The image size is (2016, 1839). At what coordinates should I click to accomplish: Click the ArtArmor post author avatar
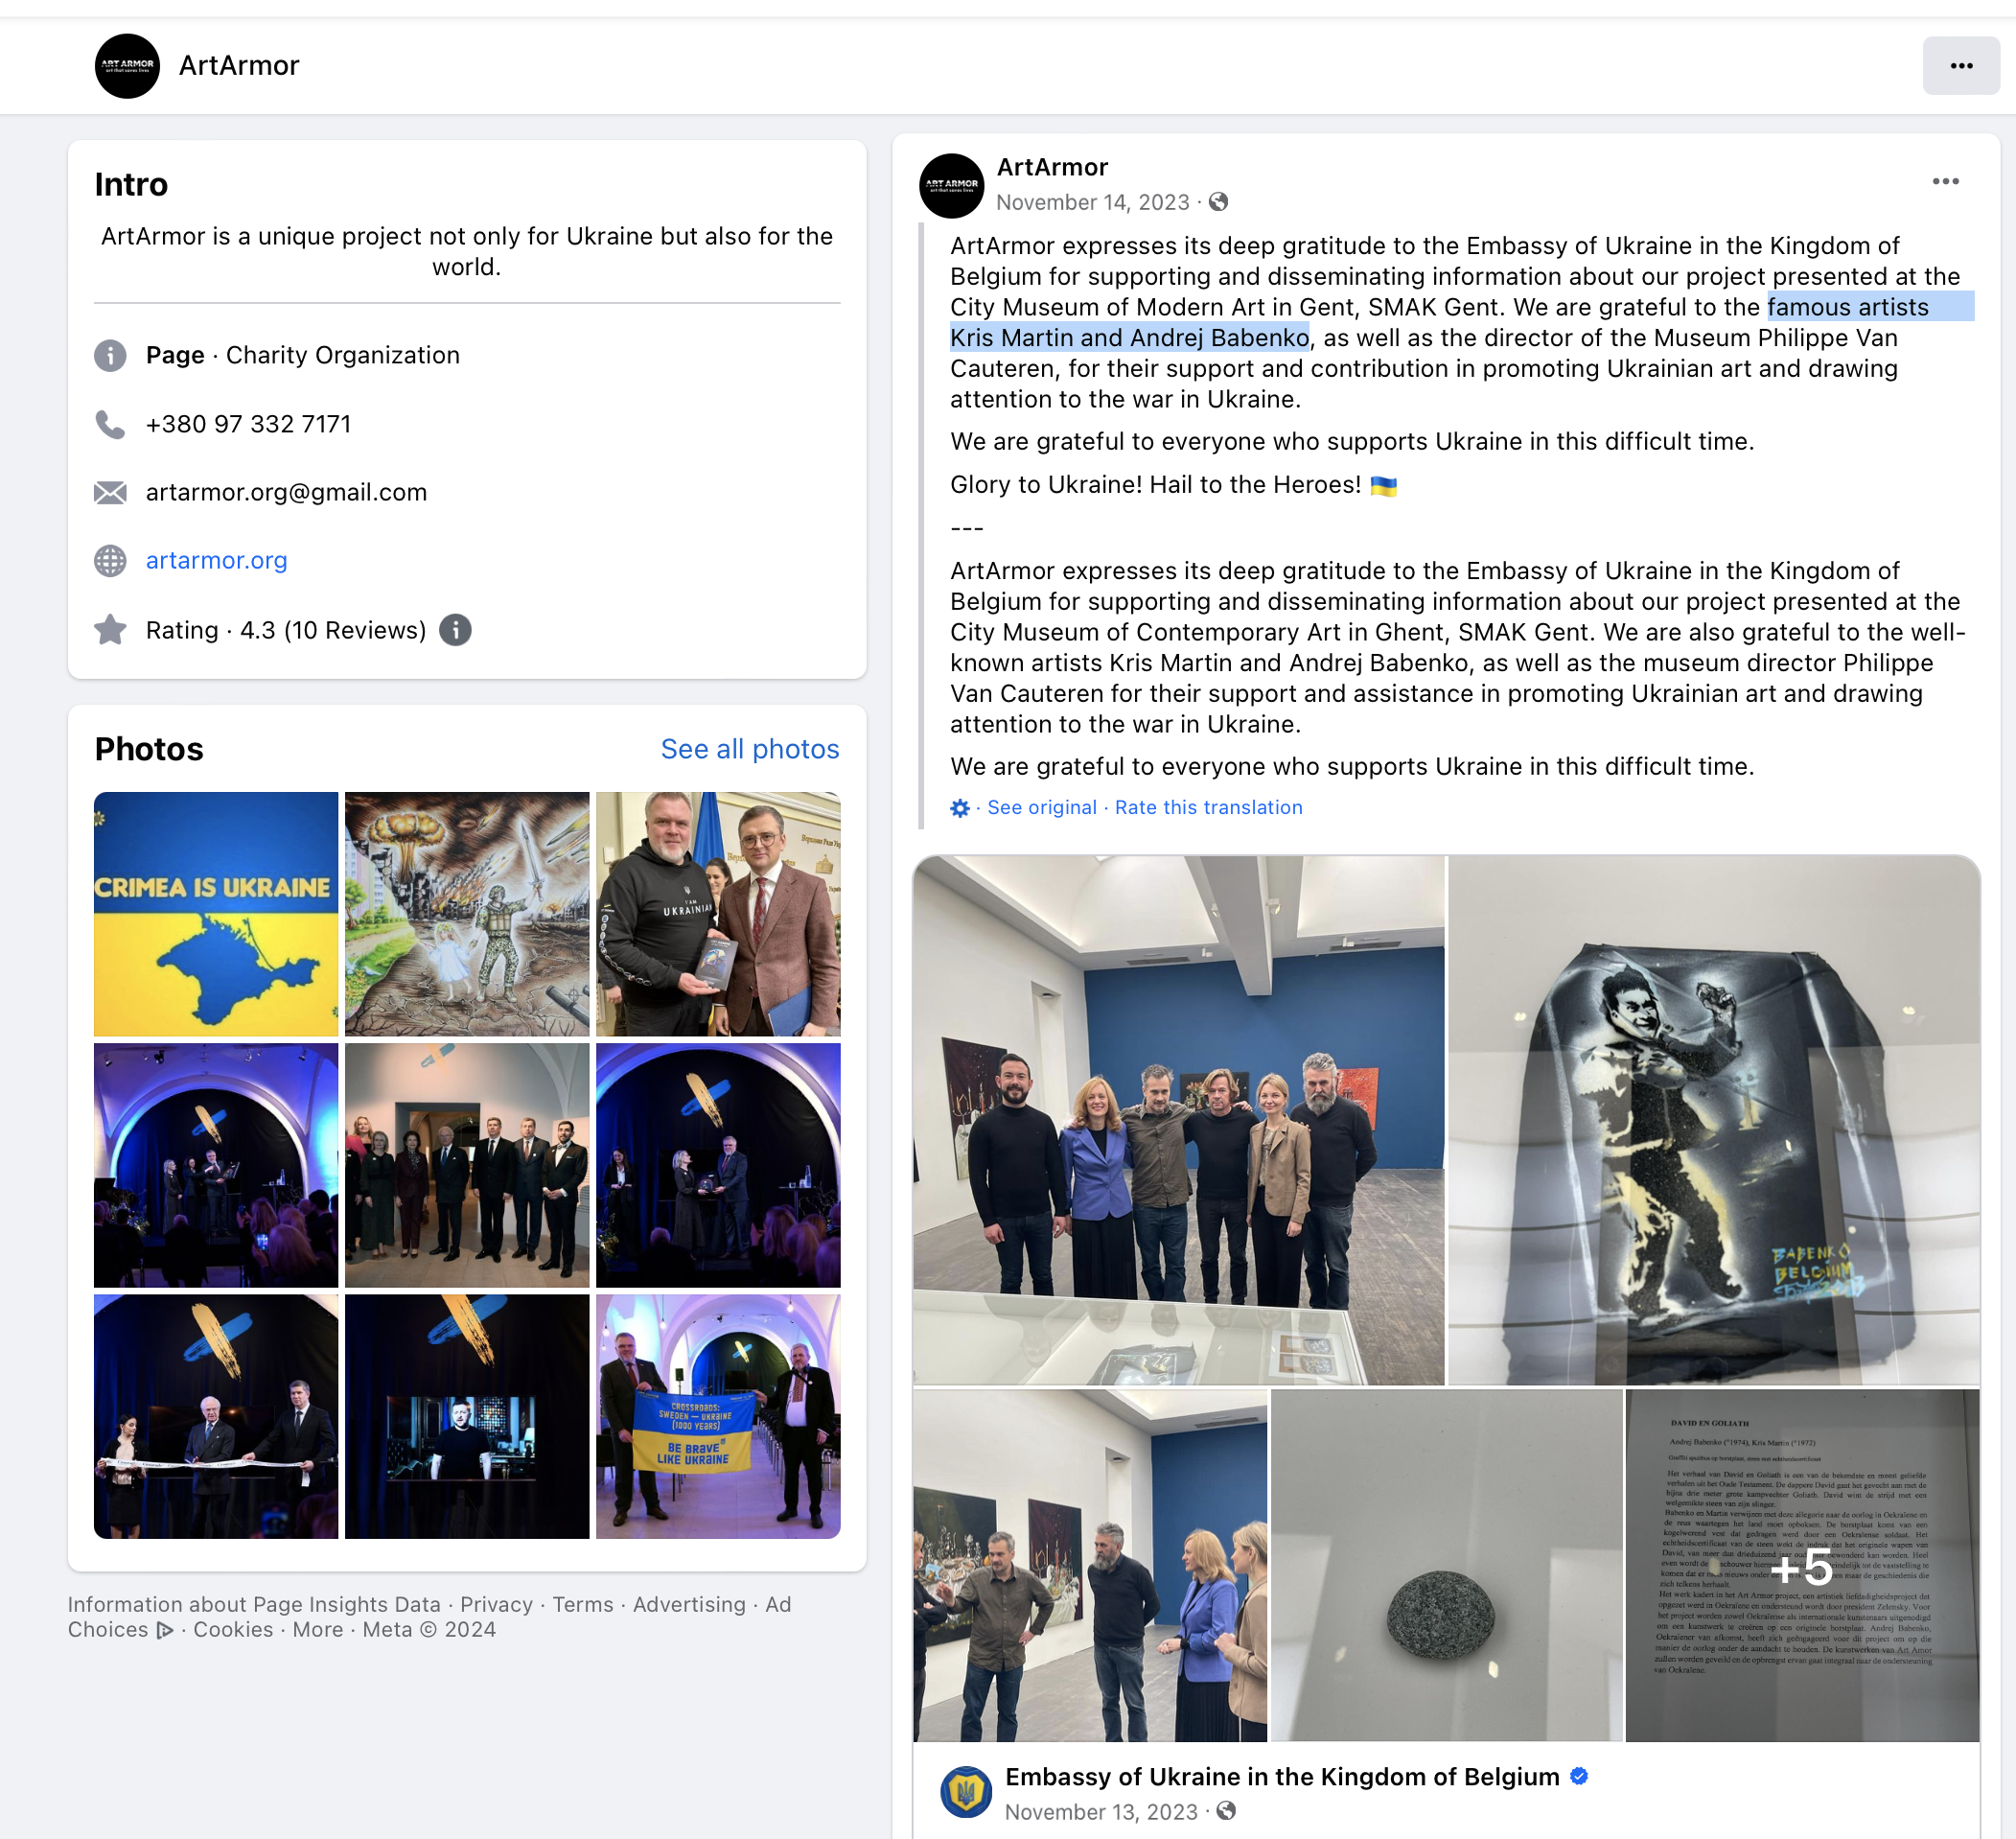[x=951, y=186]
